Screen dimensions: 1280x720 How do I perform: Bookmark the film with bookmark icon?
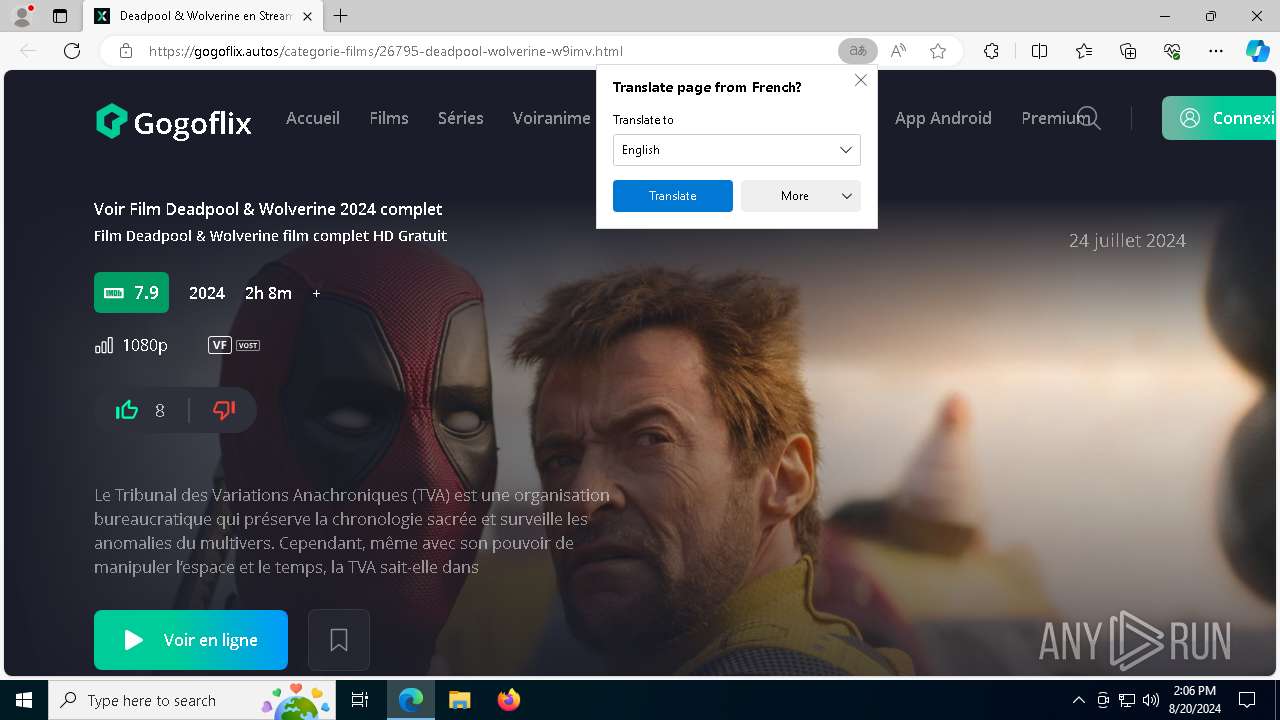click(339, 640)
